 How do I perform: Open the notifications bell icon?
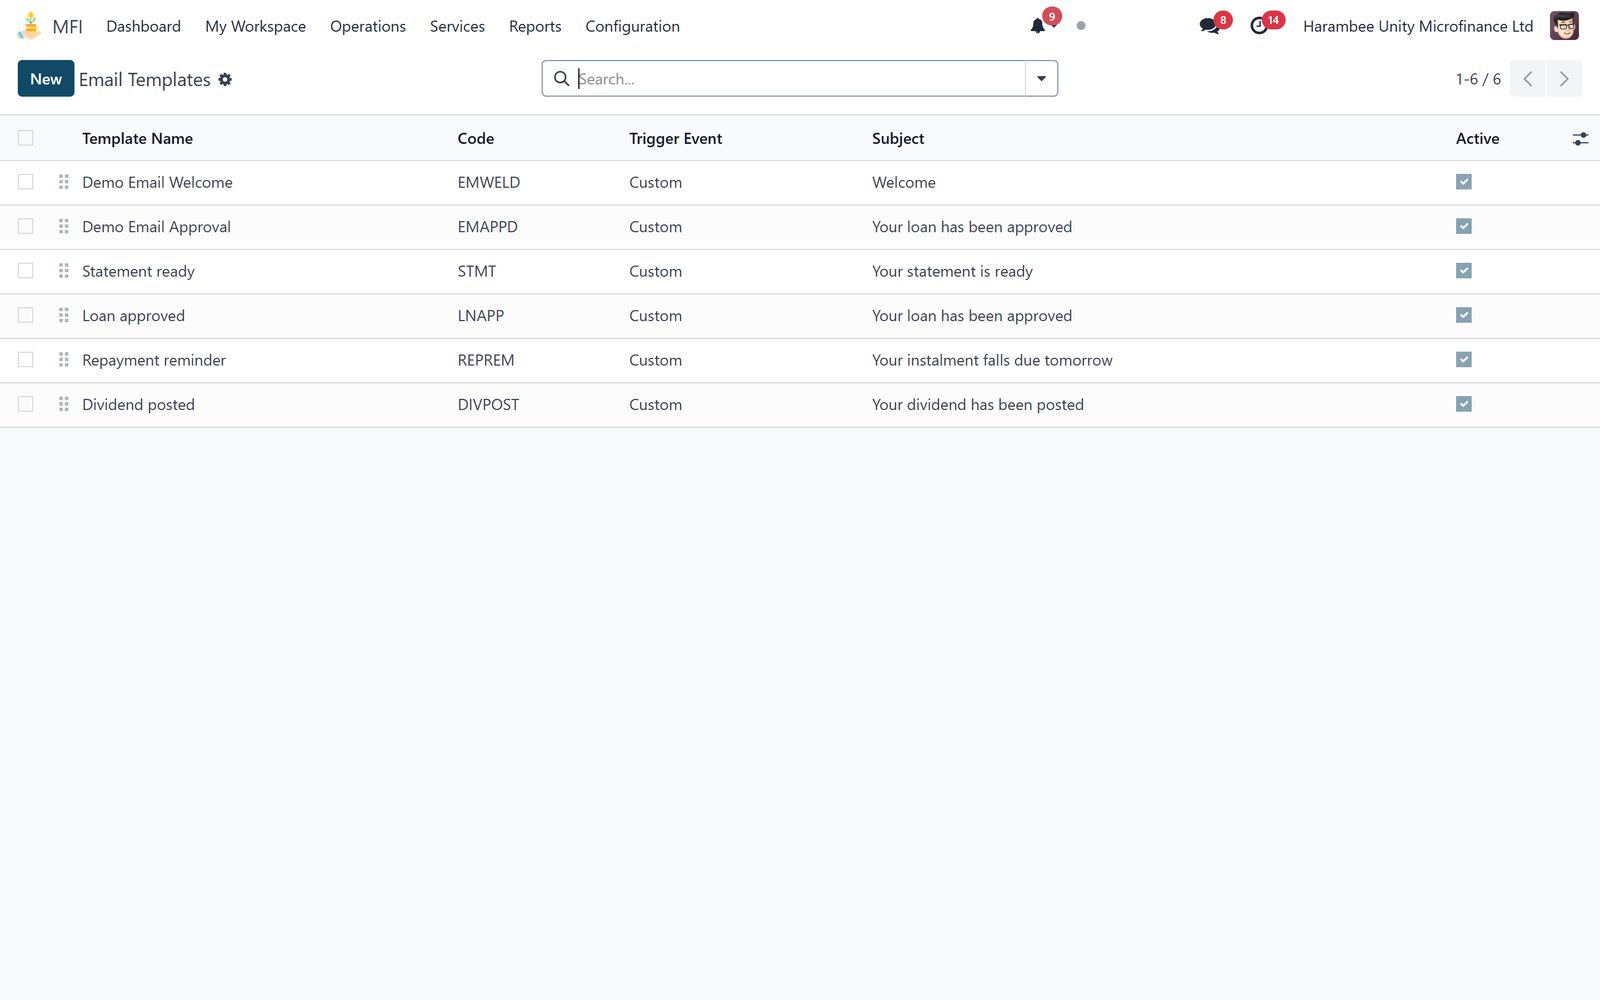(1038, 26)
